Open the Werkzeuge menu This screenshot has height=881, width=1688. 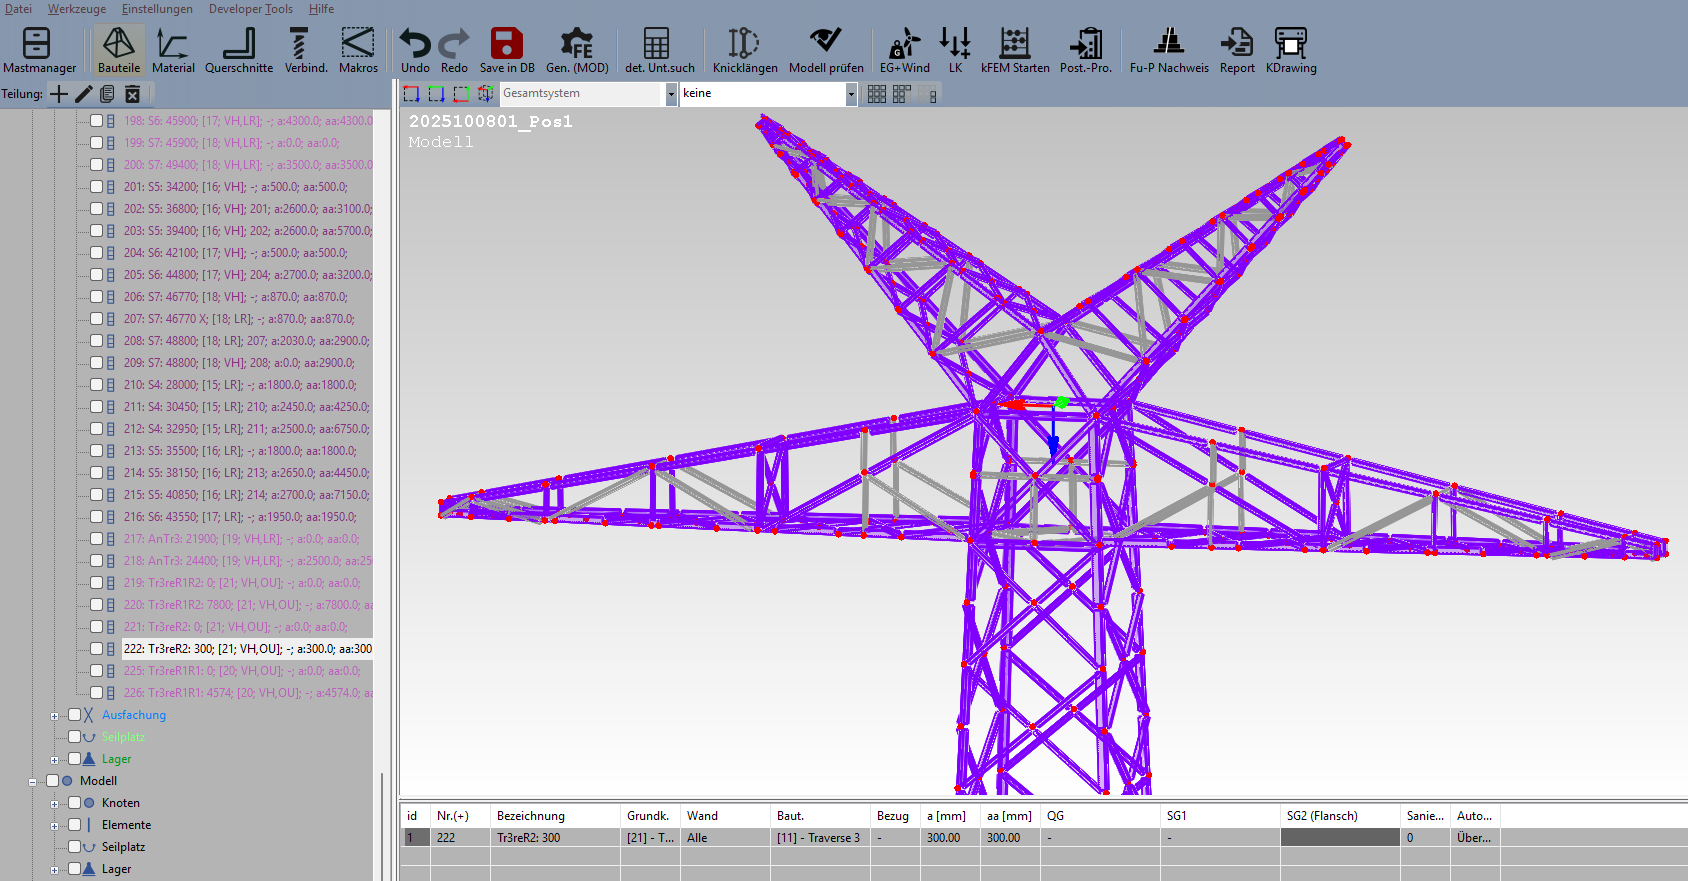pyautogui.click(x=77, y=9)
